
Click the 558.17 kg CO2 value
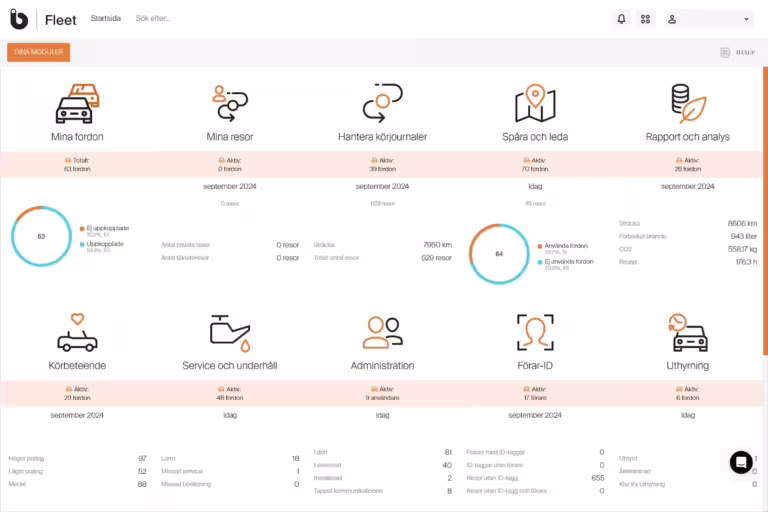(x=742, y=249)
